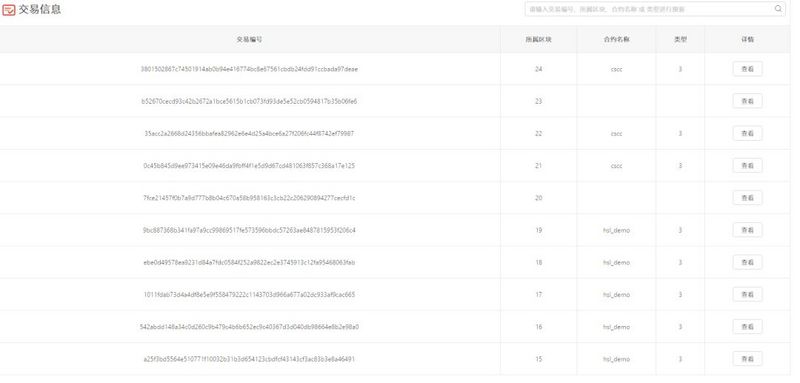Screen dimensions: 800x383
Task: Click type value 3 in block 24 row
Action: click(680, 69)
